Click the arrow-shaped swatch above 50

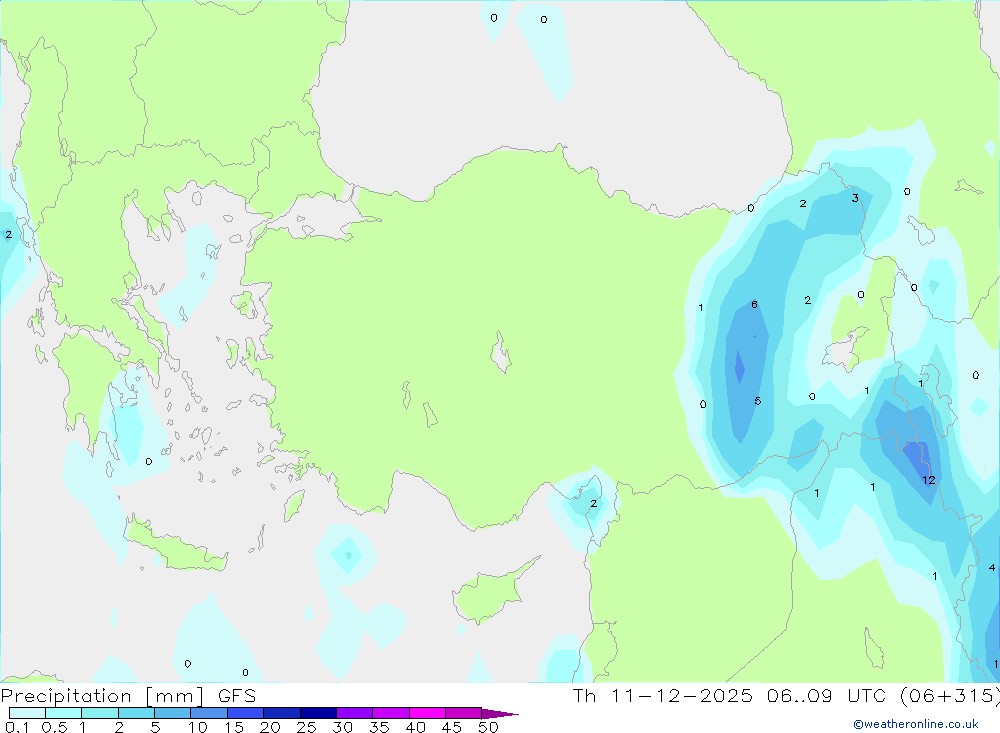click(x=500, y=714)
